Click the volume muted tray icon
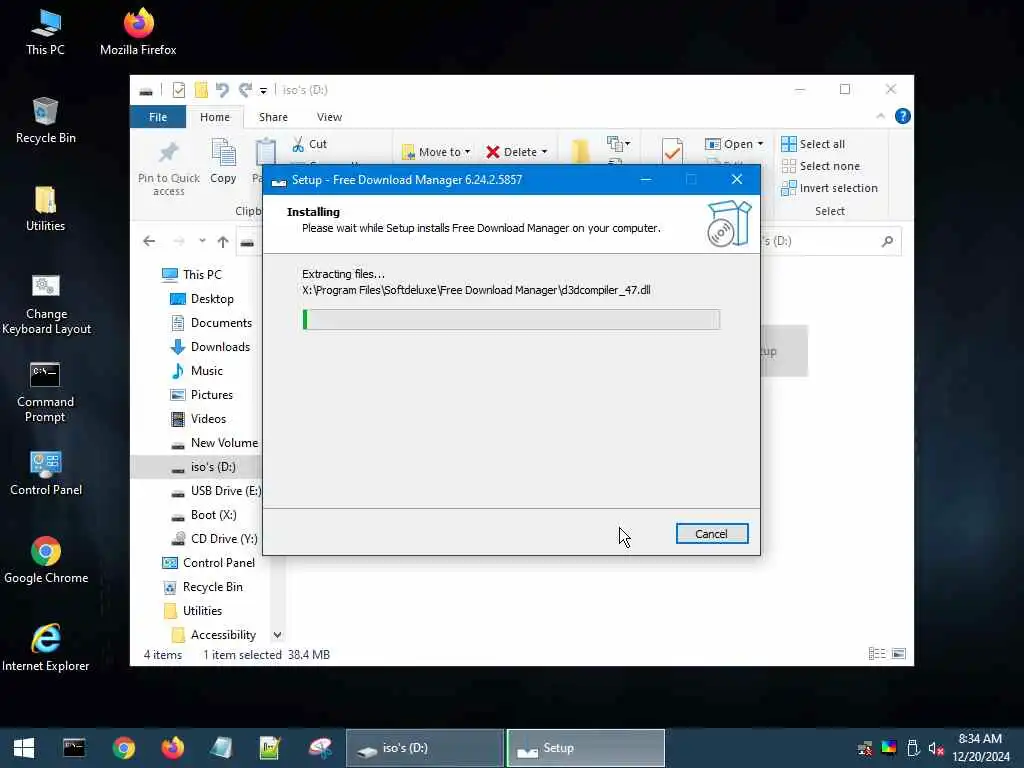 936,748
